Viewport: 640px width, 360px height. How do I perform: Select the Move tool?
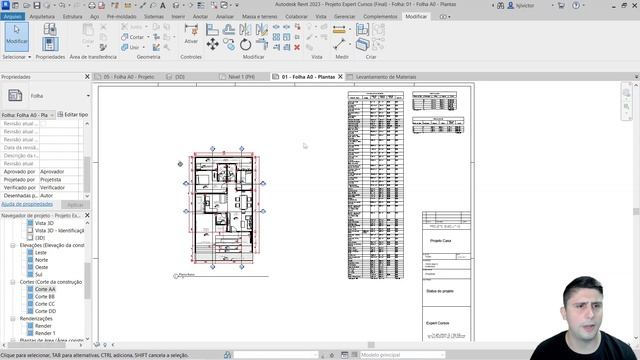tap(212, 44)
